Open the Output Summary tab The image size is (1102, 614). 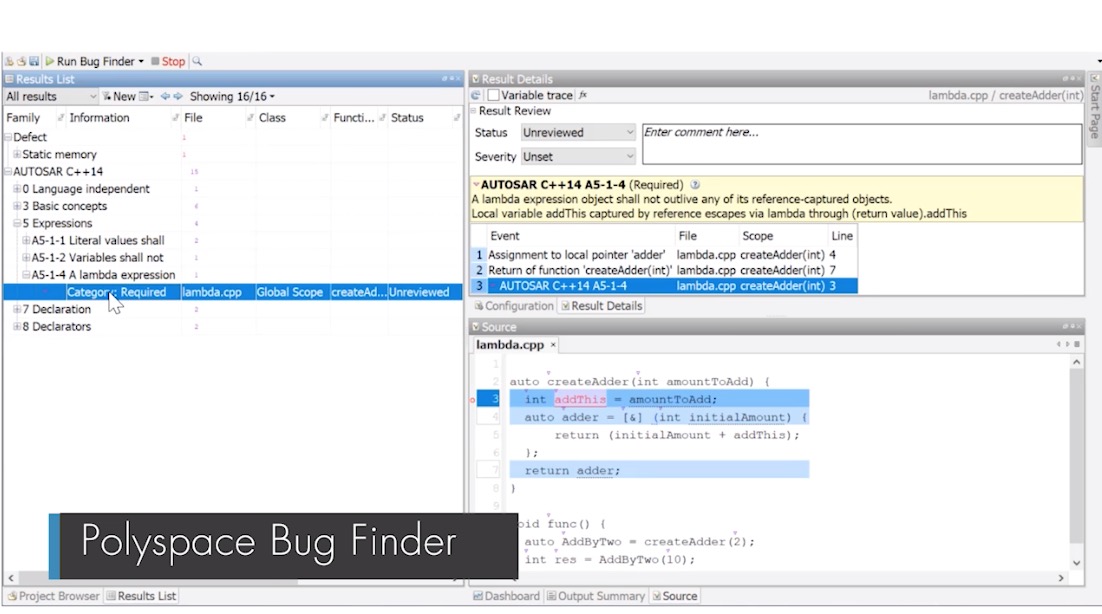point(596,596)
